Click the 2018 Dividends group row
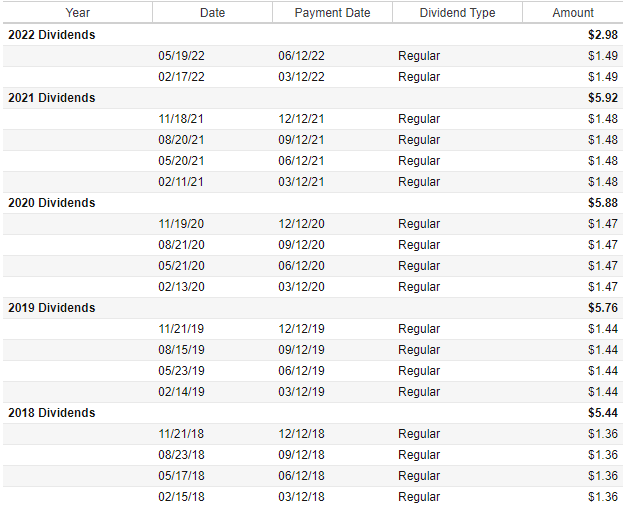Viewport: 633px width, 507px height. (52, 413)
